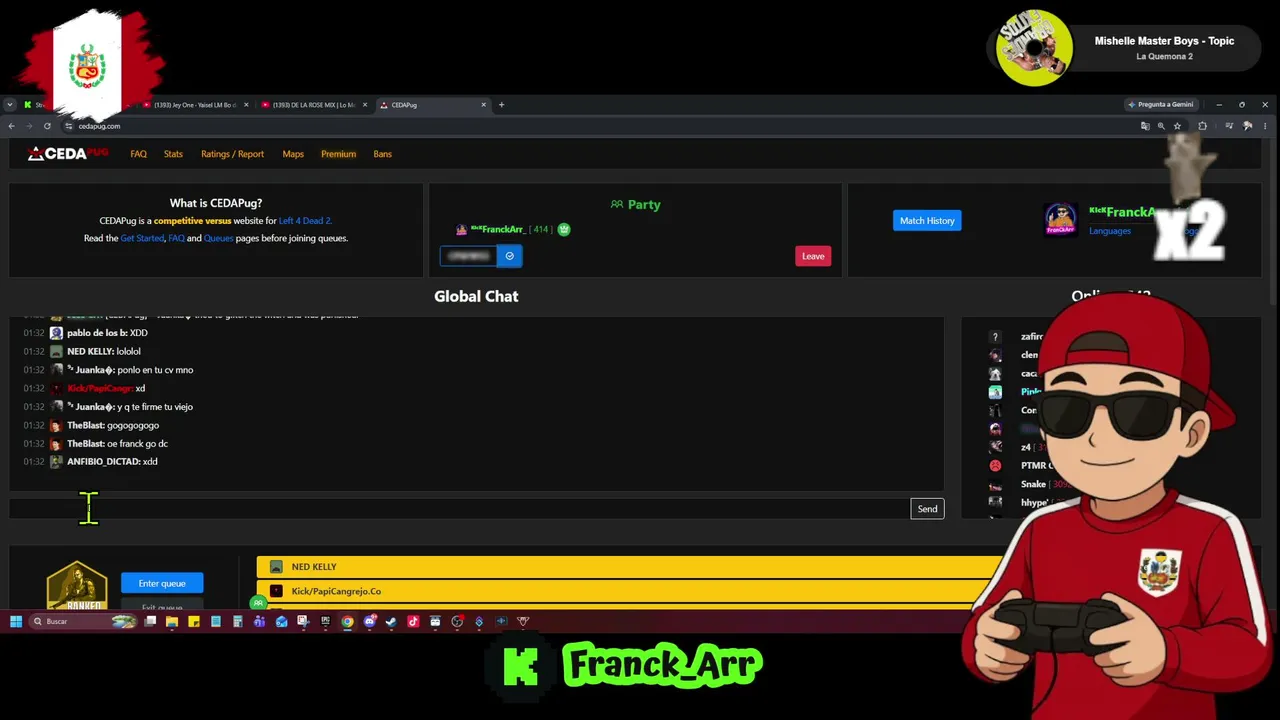
Task: Open the Chrome three-dot menu
Action: (x=1265, y=126)
